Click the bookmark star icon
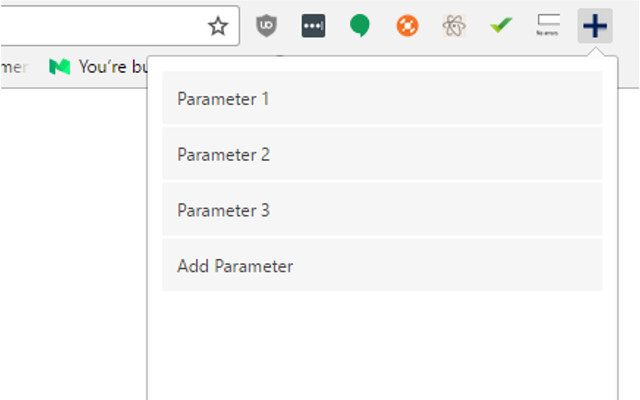This screenshot has width=640, height=400. [218, 26]
